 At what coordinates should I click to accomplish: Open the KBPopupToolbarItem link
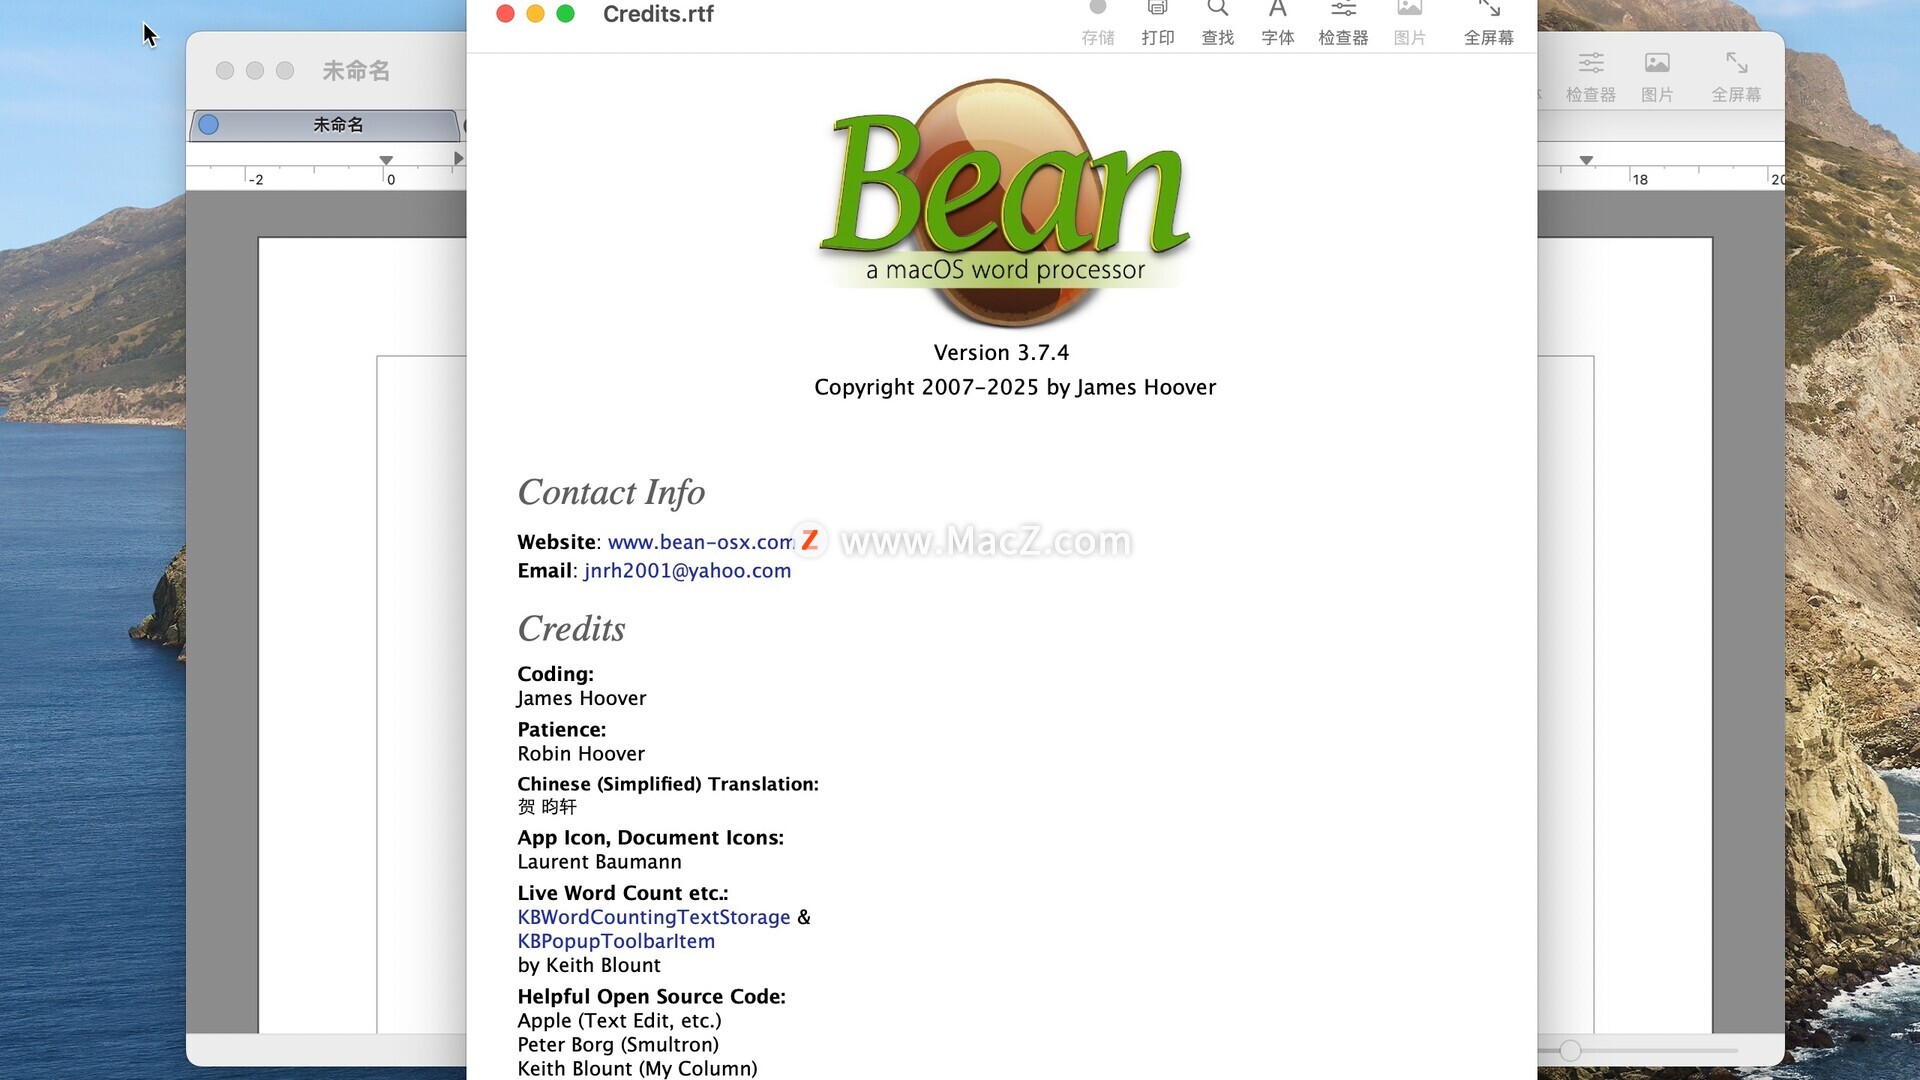tap(616, 941)
